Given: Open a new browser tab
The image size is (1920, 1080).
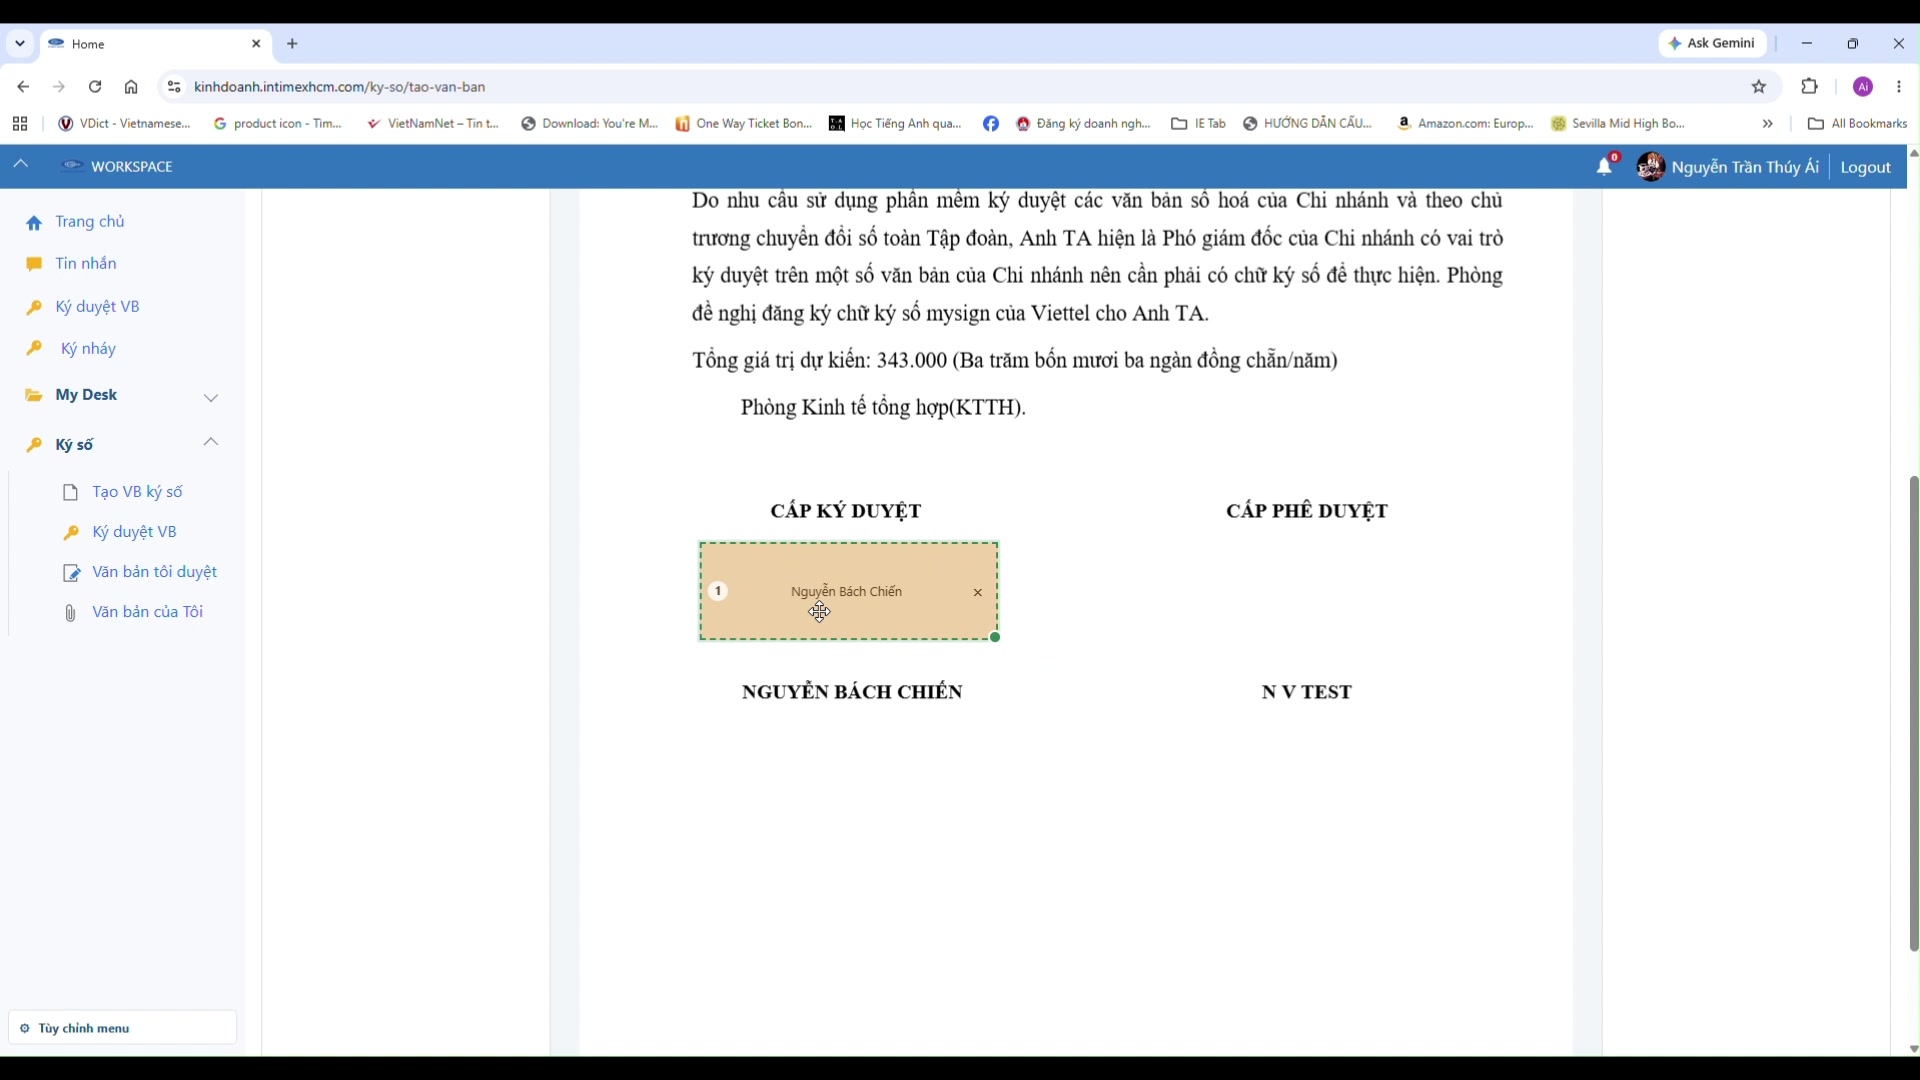Looking at the screenshot, I should [292, 44].
